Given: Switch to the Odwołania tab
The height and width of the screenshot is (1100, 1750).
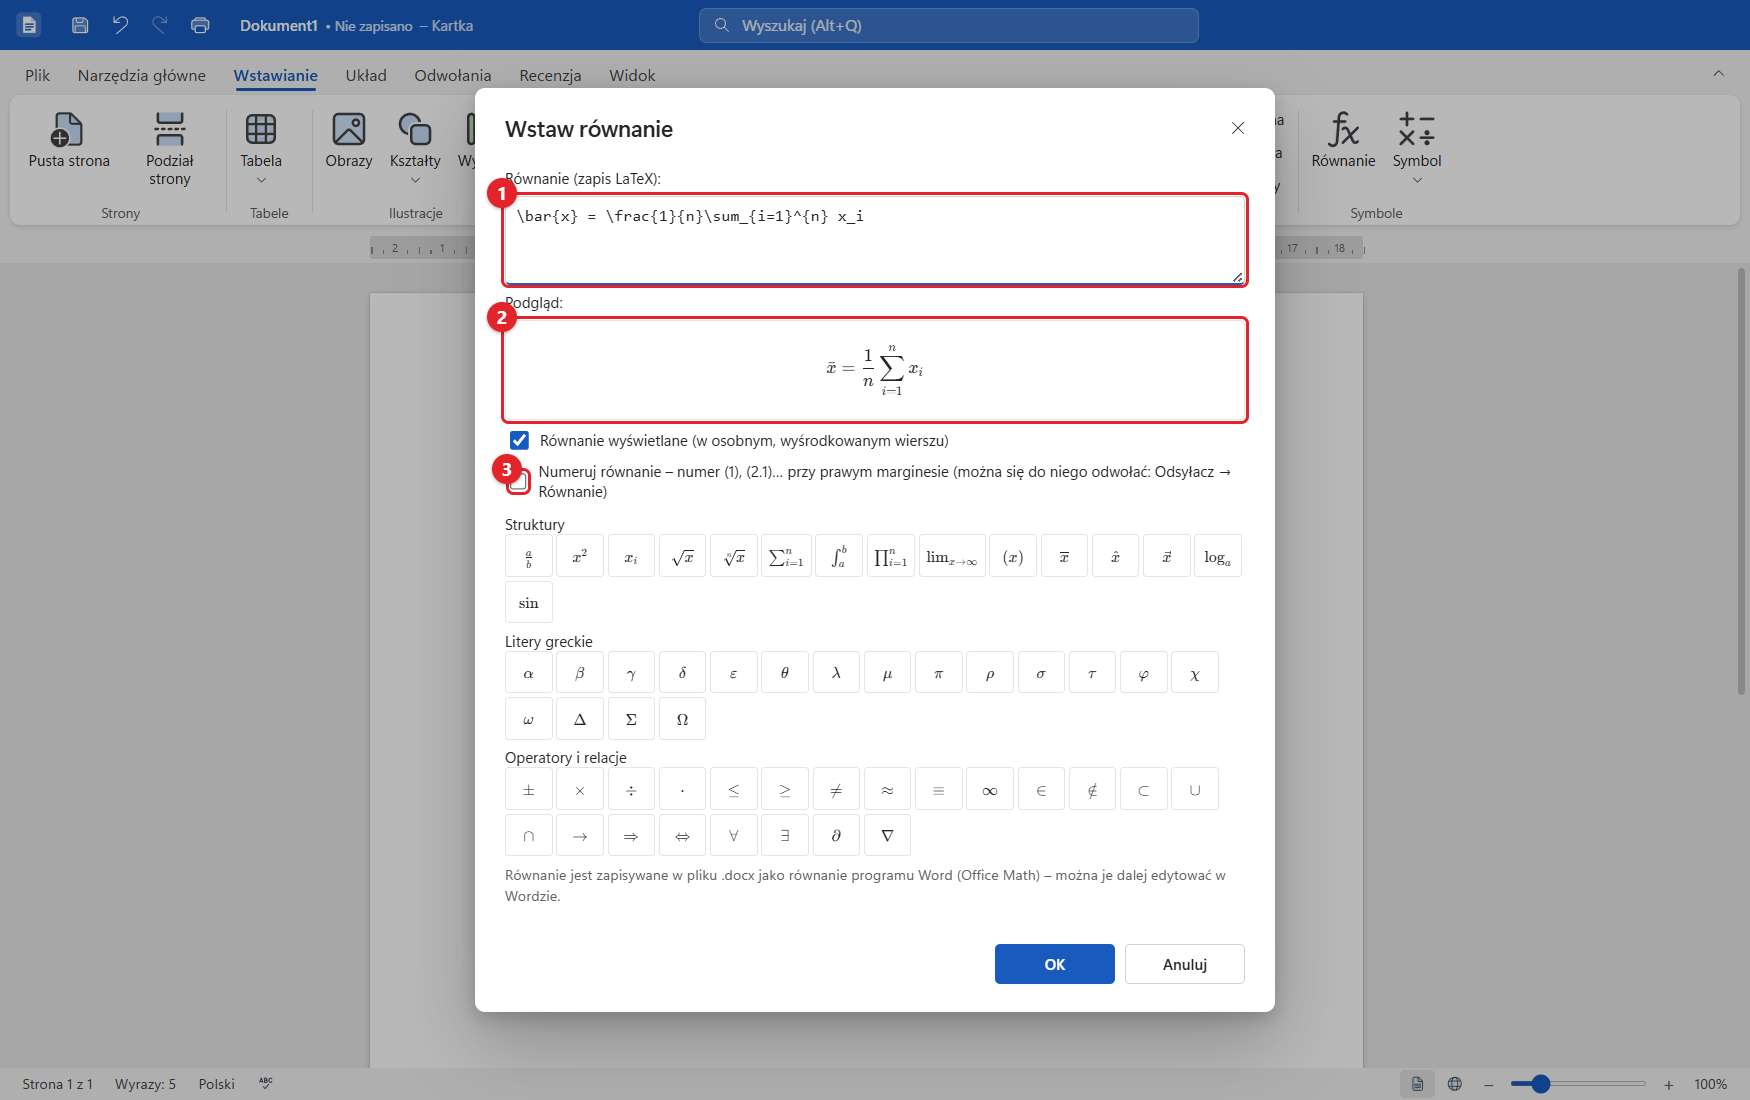Looking at the screenshot, I should pyautogui.click(x=453, y=75).
